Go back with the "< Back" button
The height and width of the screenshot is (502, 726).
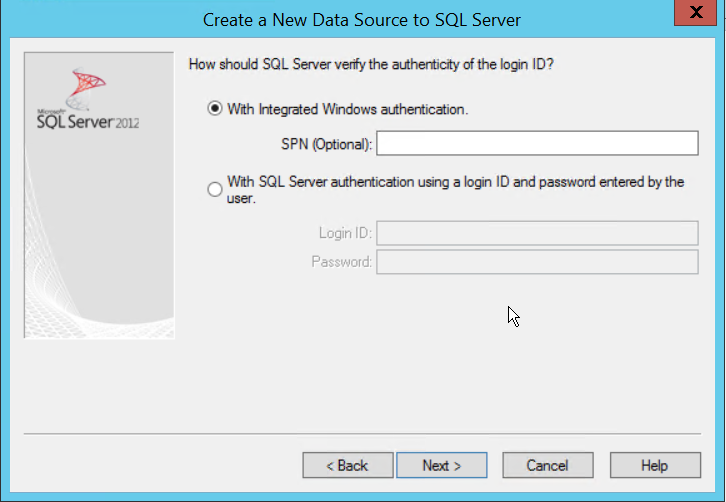[347, 466]
